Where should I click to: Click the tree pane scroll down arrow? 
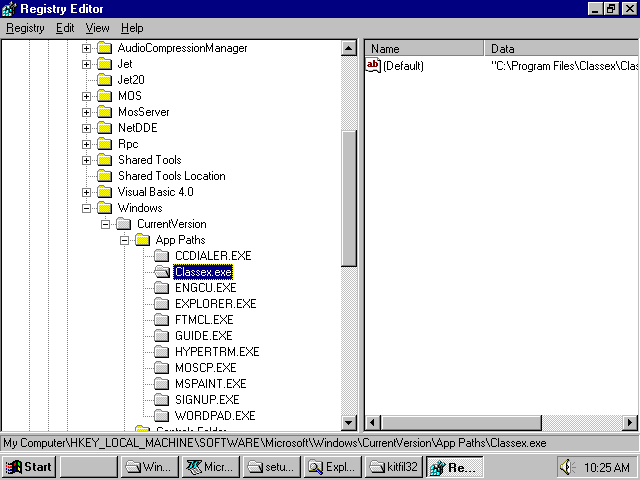click(x=349, y=423)
